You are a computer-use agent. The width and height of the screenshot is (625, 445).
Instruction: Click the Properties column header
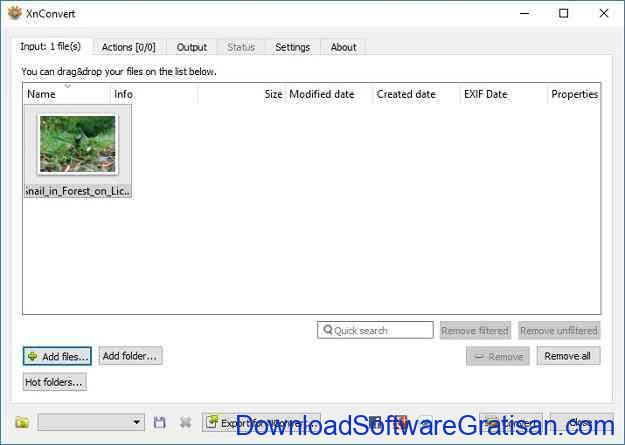574,94
